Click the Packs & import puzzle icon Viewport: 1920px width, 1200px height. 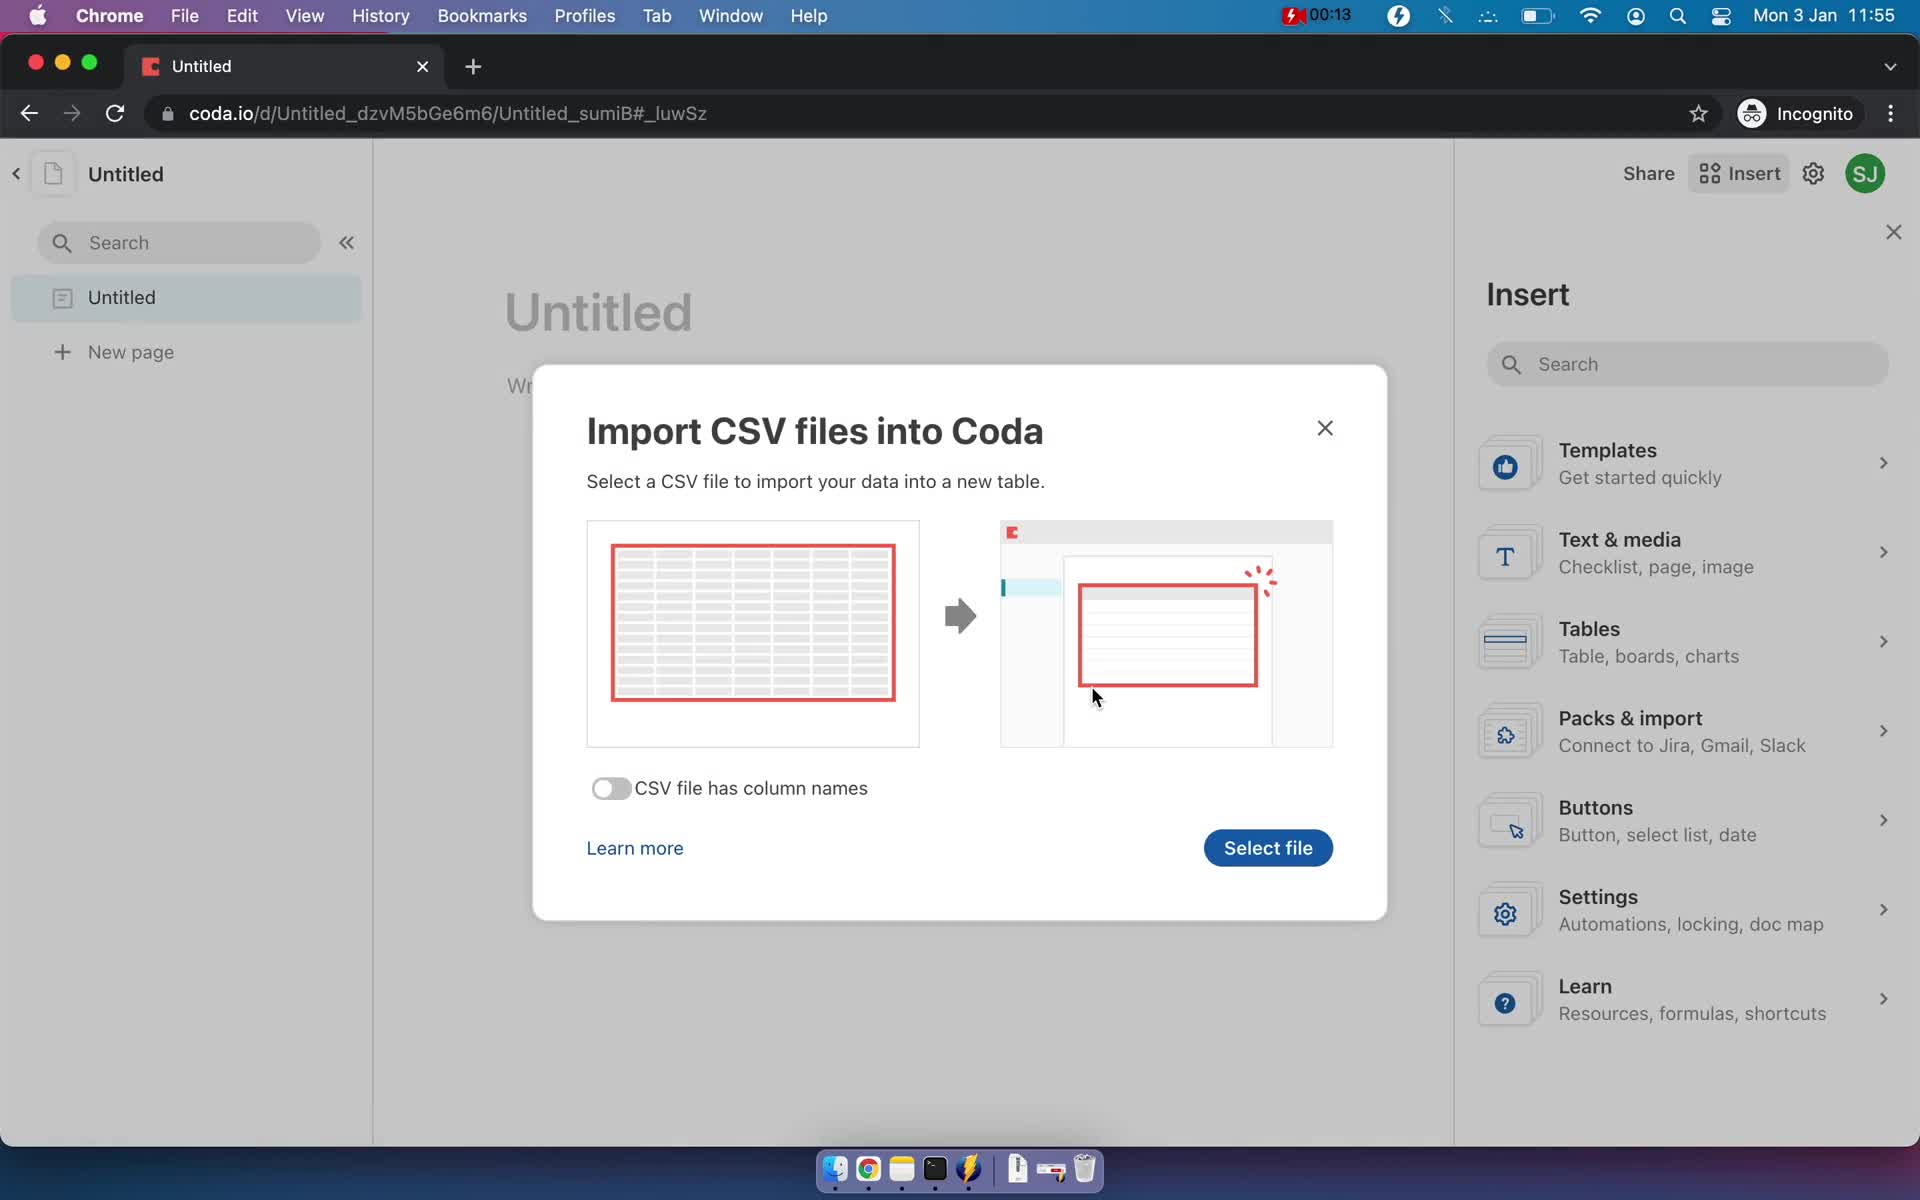click(x=1505, y=735)
